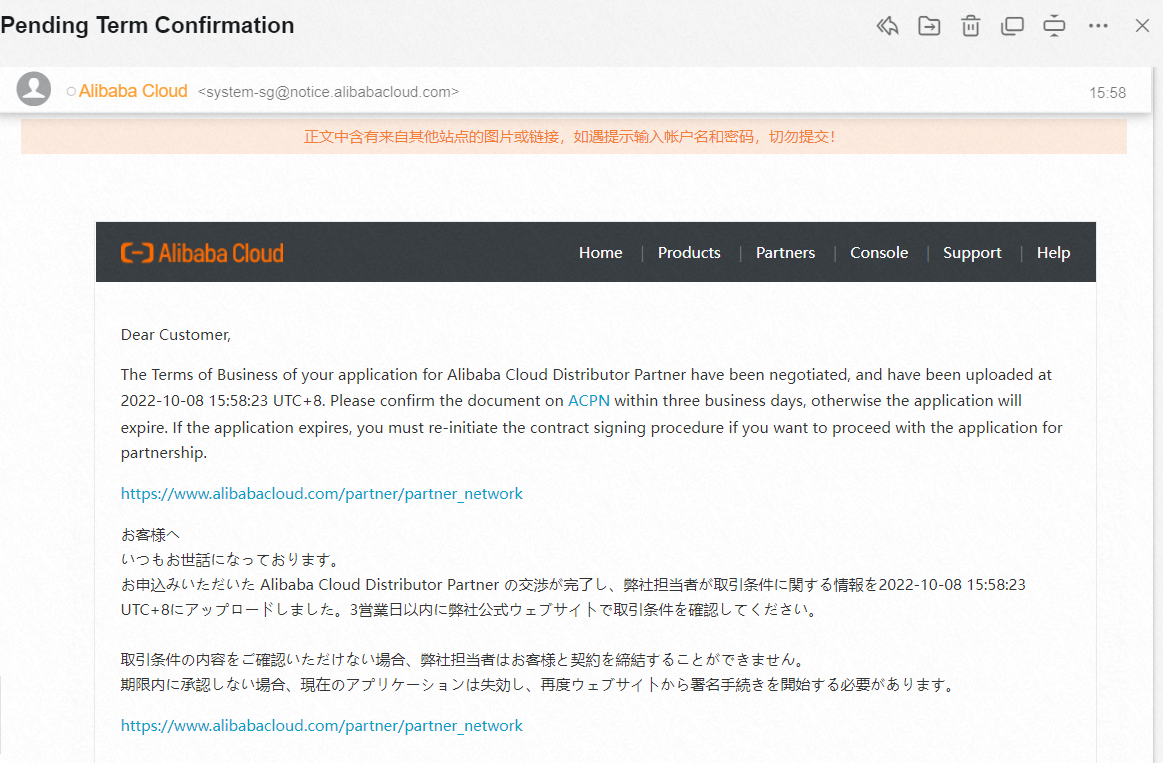Click the icon left of the three dots
Image resolution: width=1163 pixels, height=763 pixels.
click(1054, 26)
